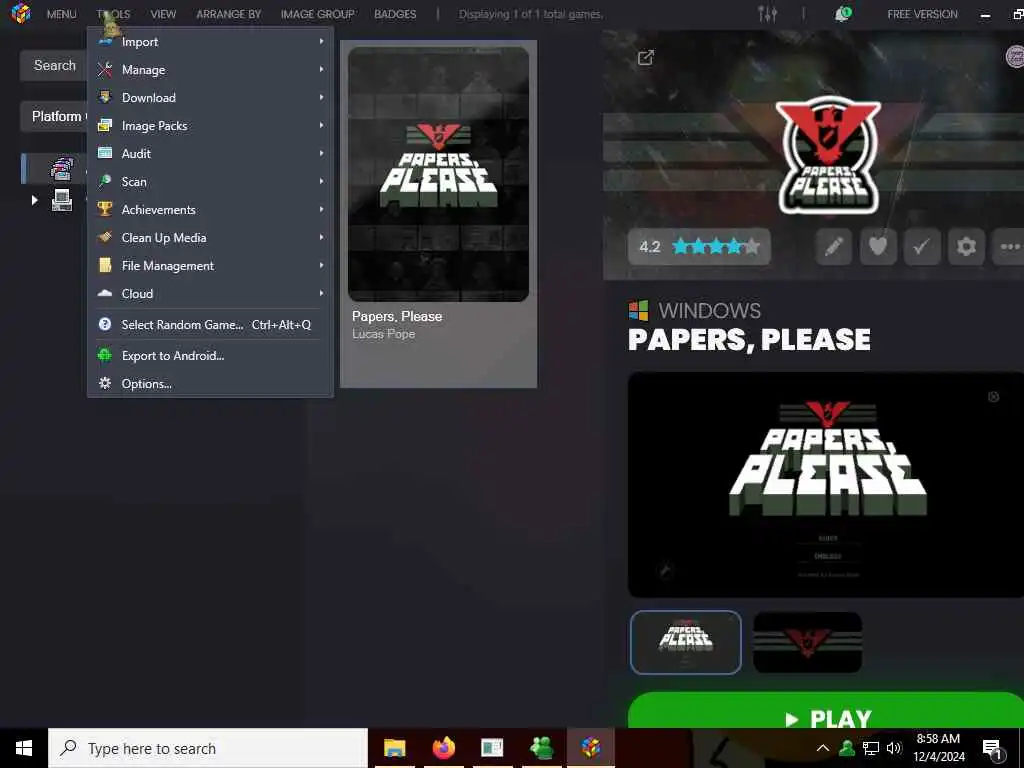Screen dimensions: 1024x768
Task: Open the green people app in taskbar
Action: click(541, 748)
